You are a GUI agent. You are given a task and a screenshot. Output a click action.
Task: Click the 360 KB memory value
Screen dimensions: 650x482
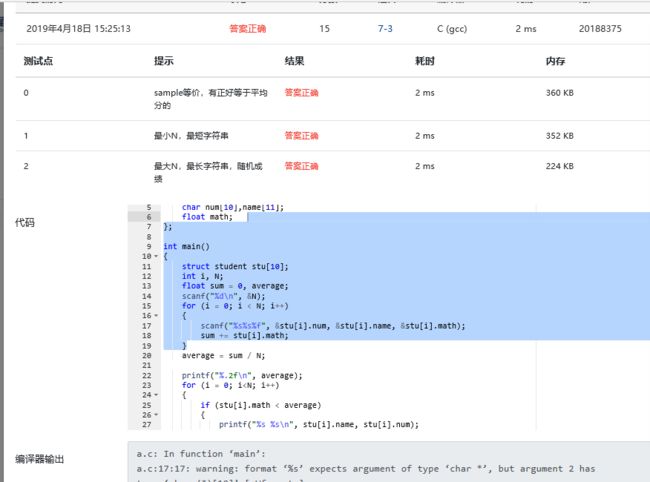click(560, 92)
